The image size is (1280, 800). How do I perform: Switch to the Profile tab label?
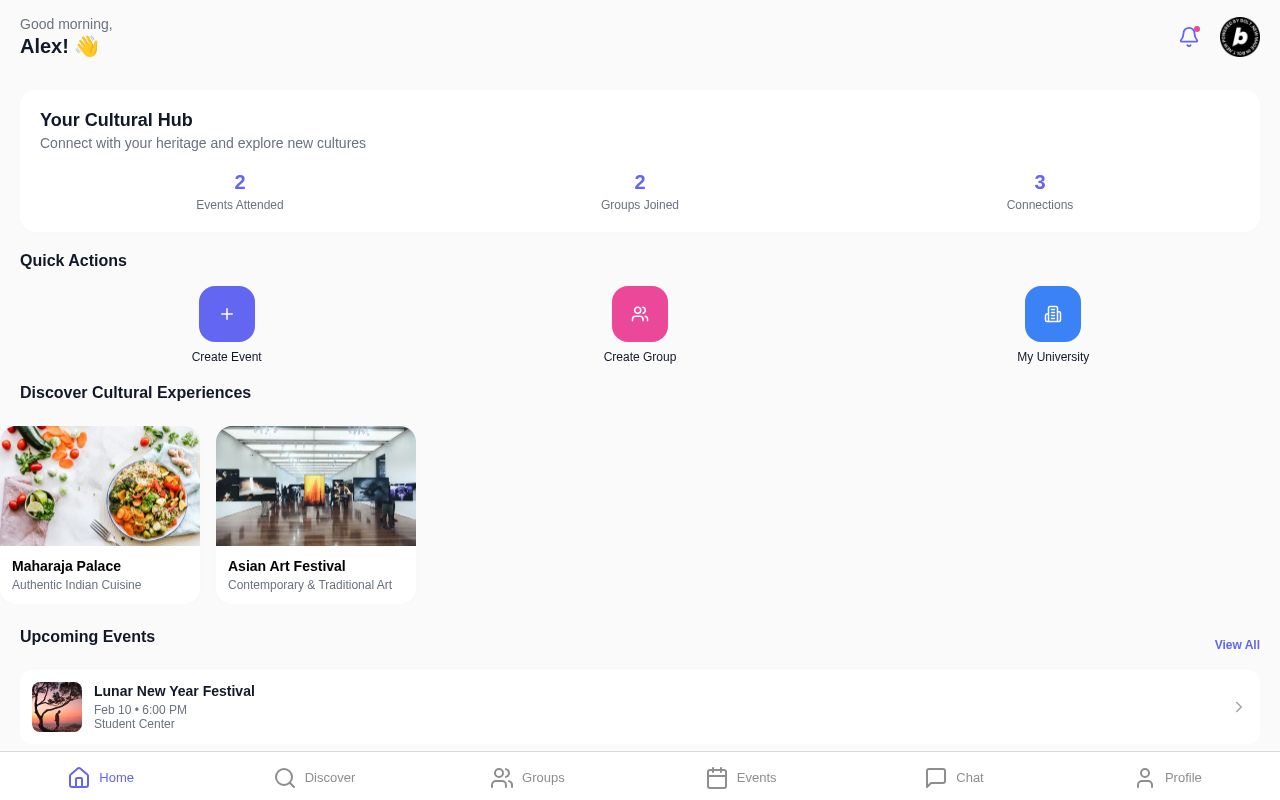(1183, 777)
